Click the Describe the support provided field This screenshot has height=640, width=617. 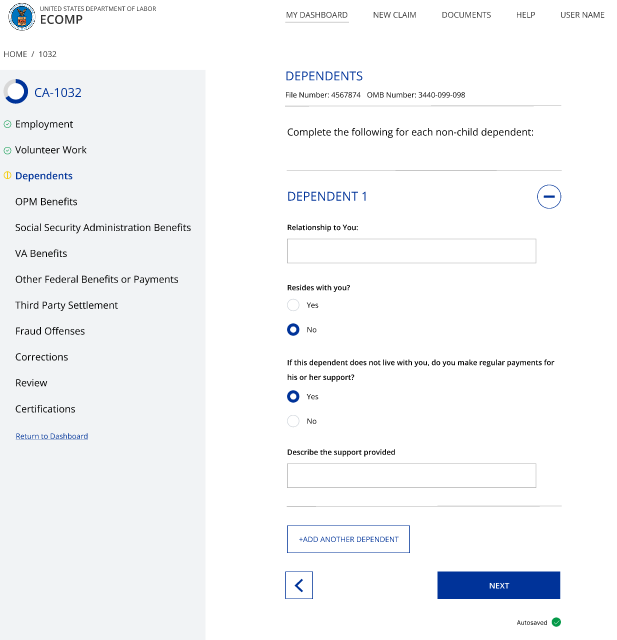[411, 476]
